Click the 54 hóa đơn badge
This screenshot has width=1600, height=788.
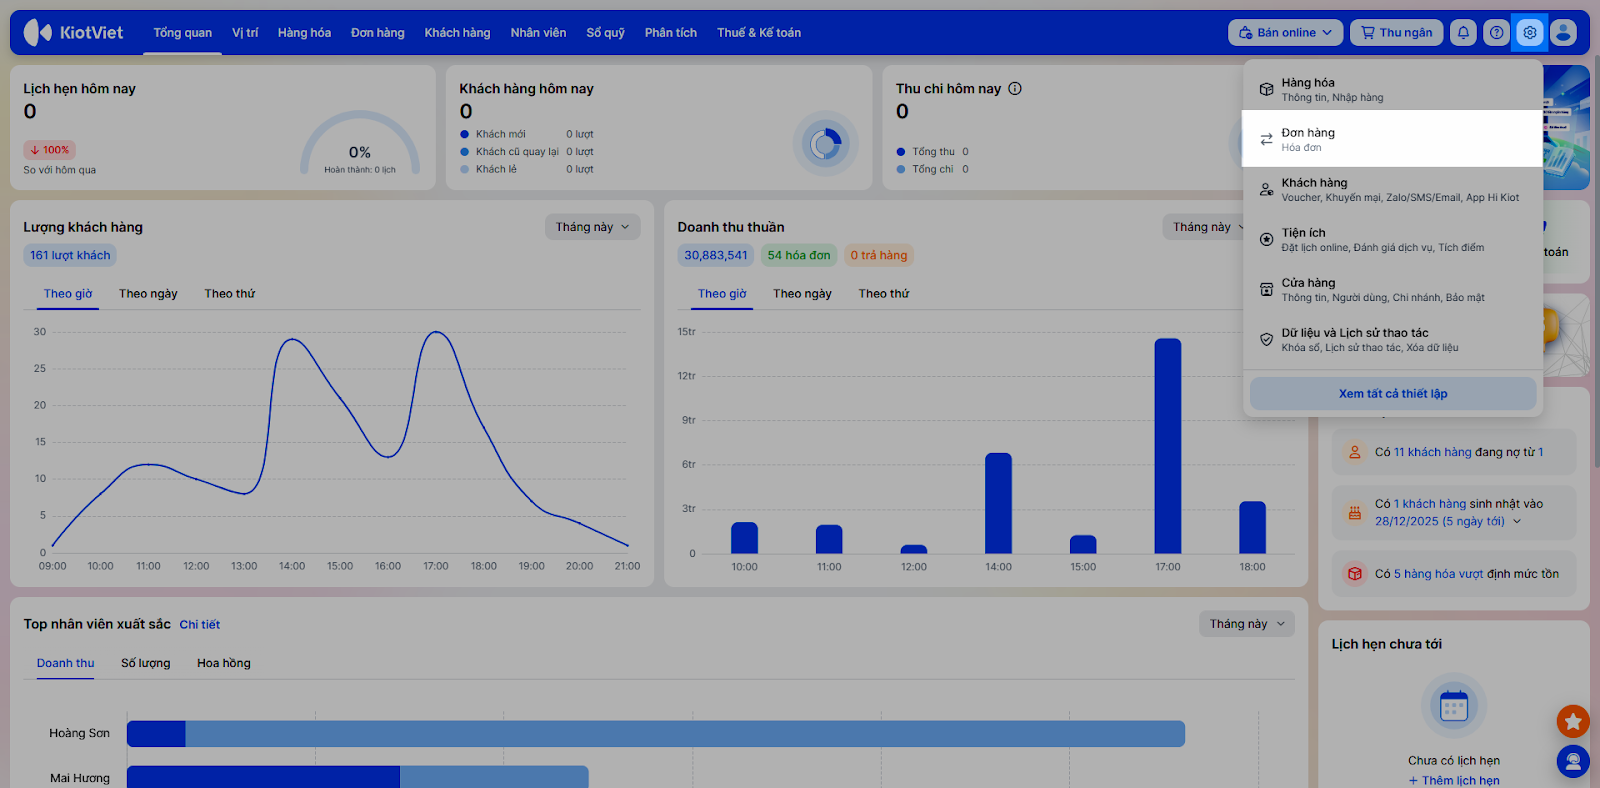click(799, 255)
